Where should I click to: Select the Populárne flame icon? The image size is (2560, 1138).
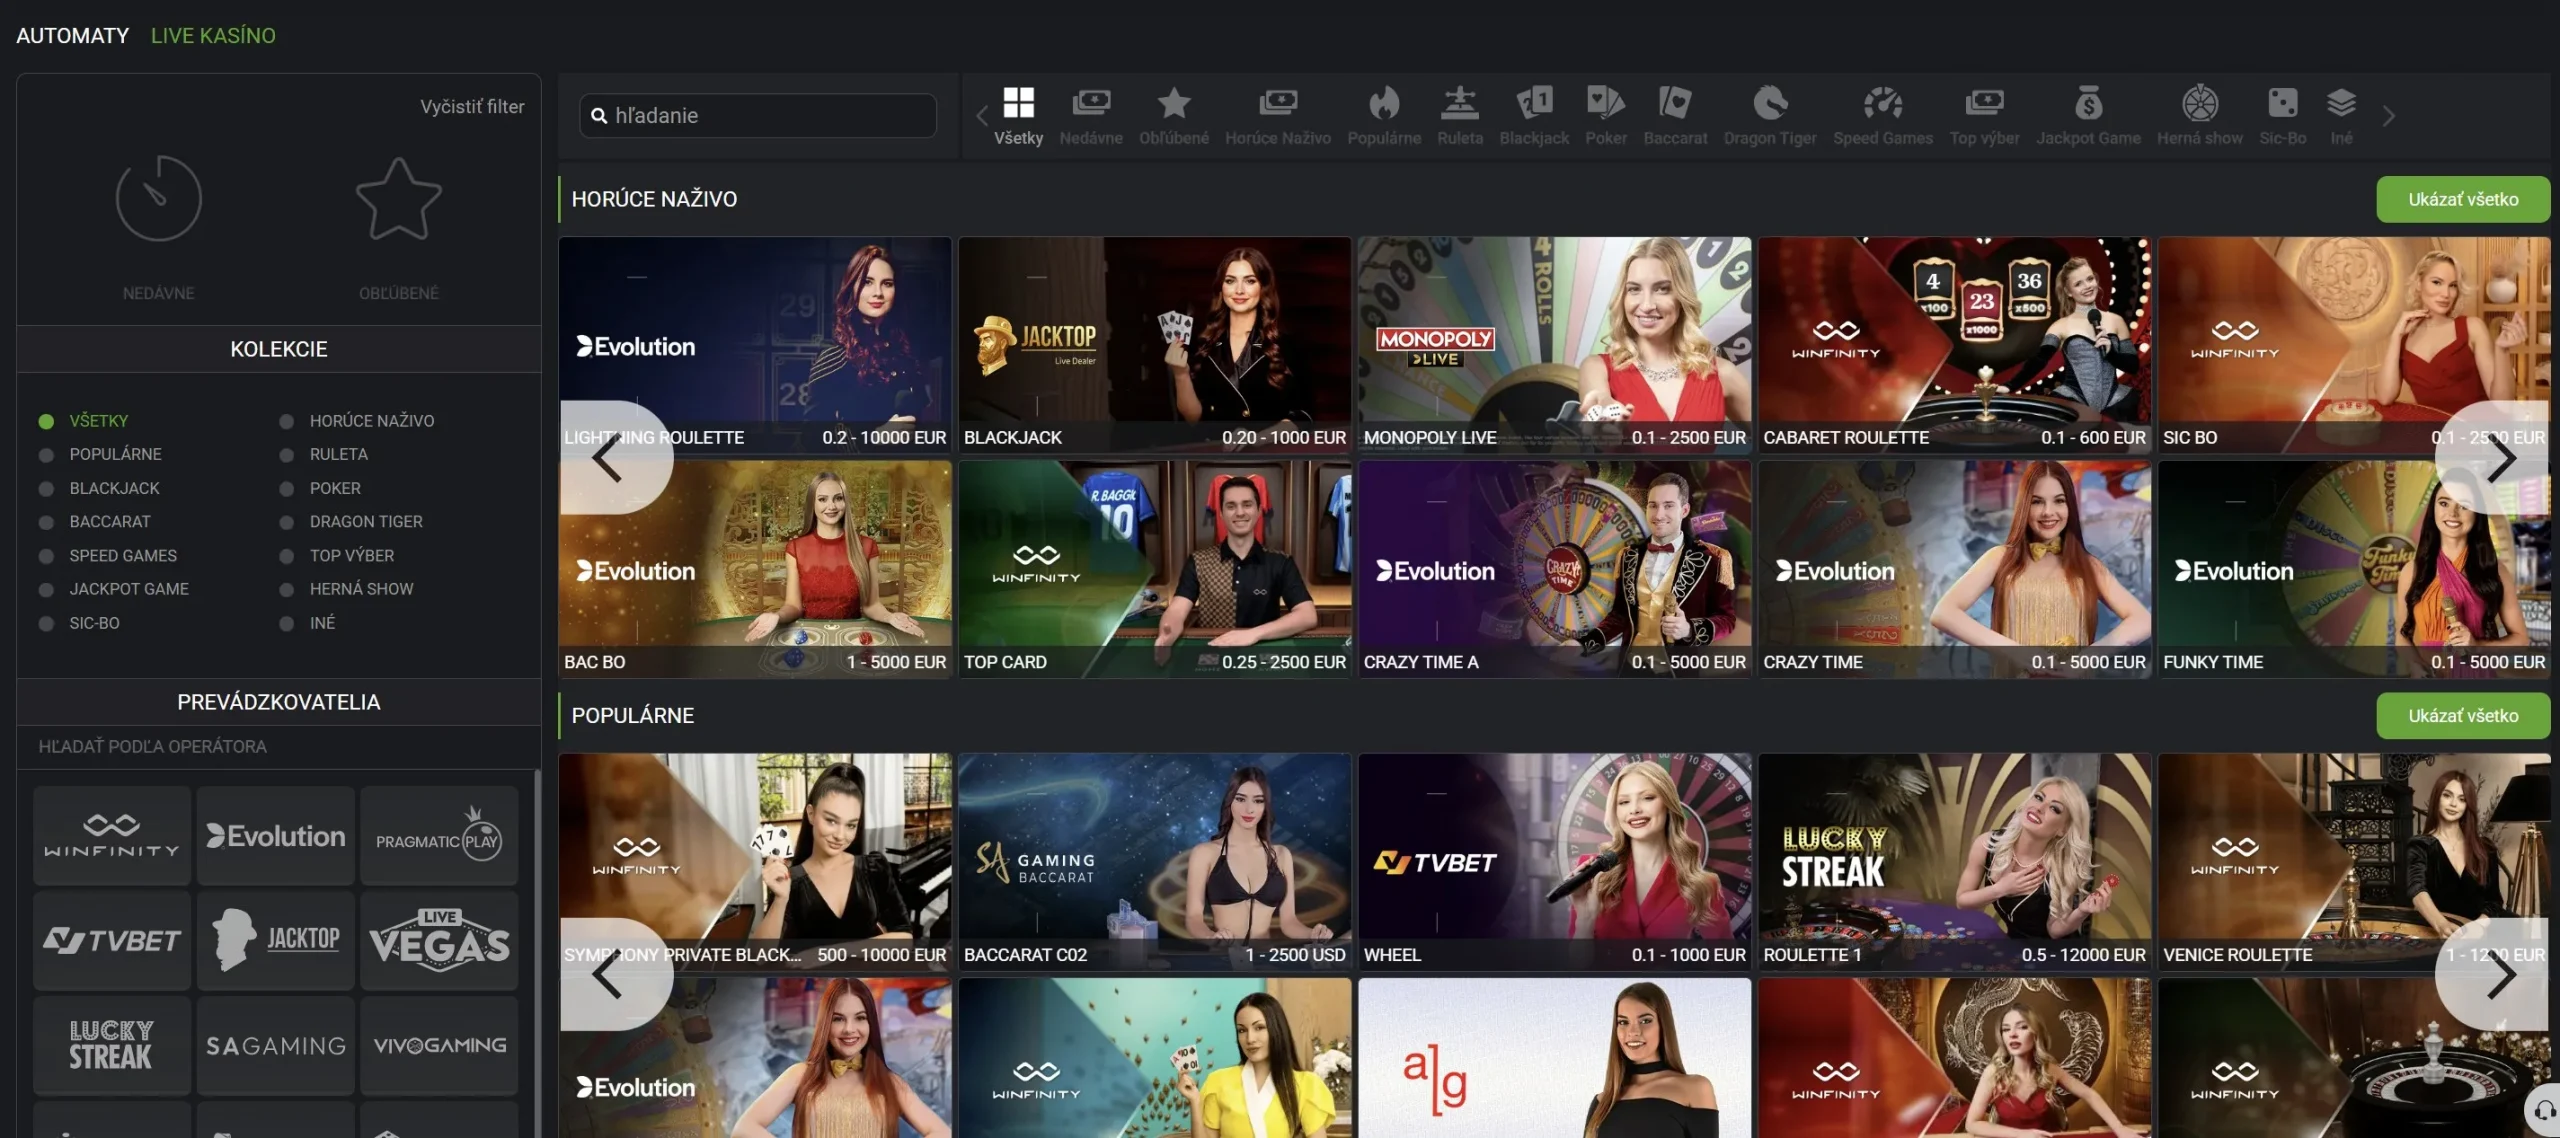click(1384, 103)
